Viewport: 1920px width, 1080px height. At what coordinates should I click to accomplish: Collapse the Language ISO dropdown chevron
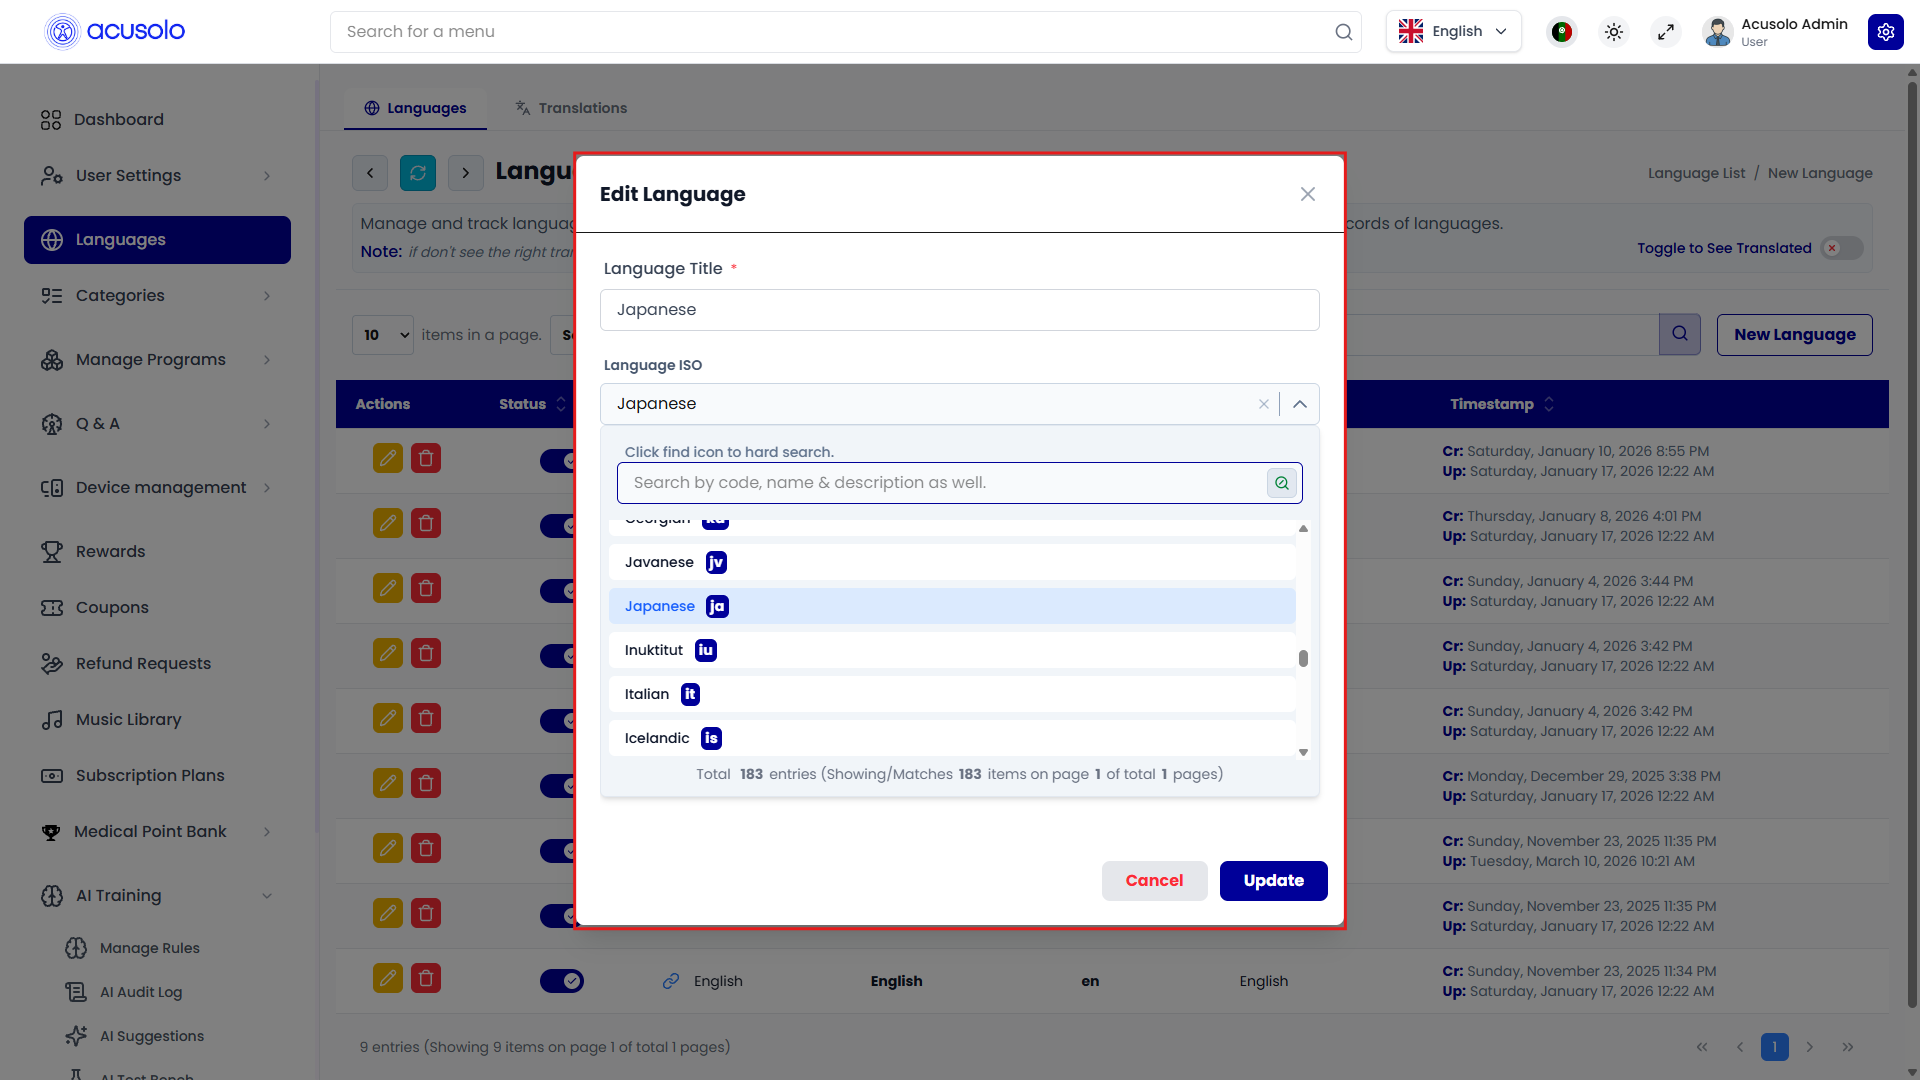coord(1300,404)
